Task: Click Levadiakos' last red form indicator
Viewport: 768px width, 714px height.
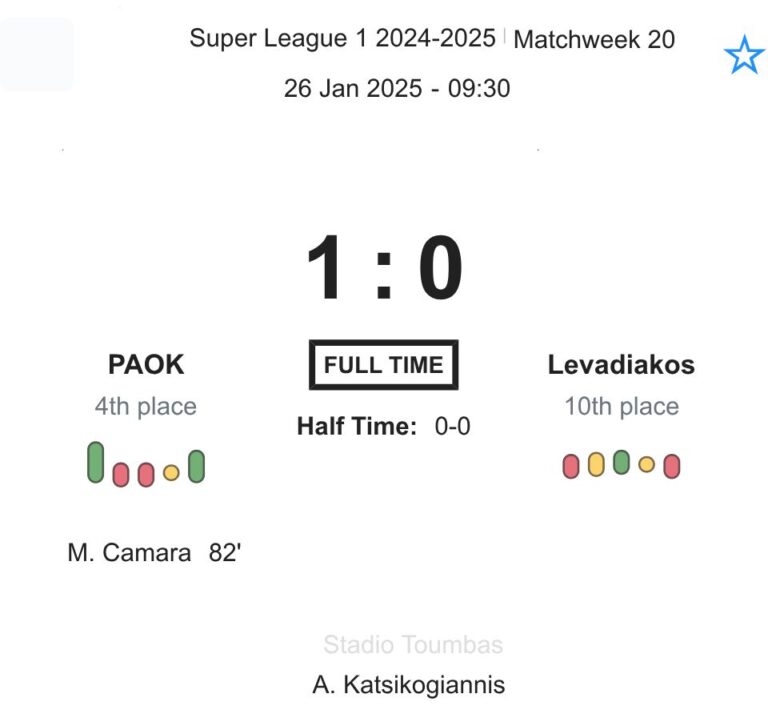Action: pyautogui.click(x=672, y=466)
